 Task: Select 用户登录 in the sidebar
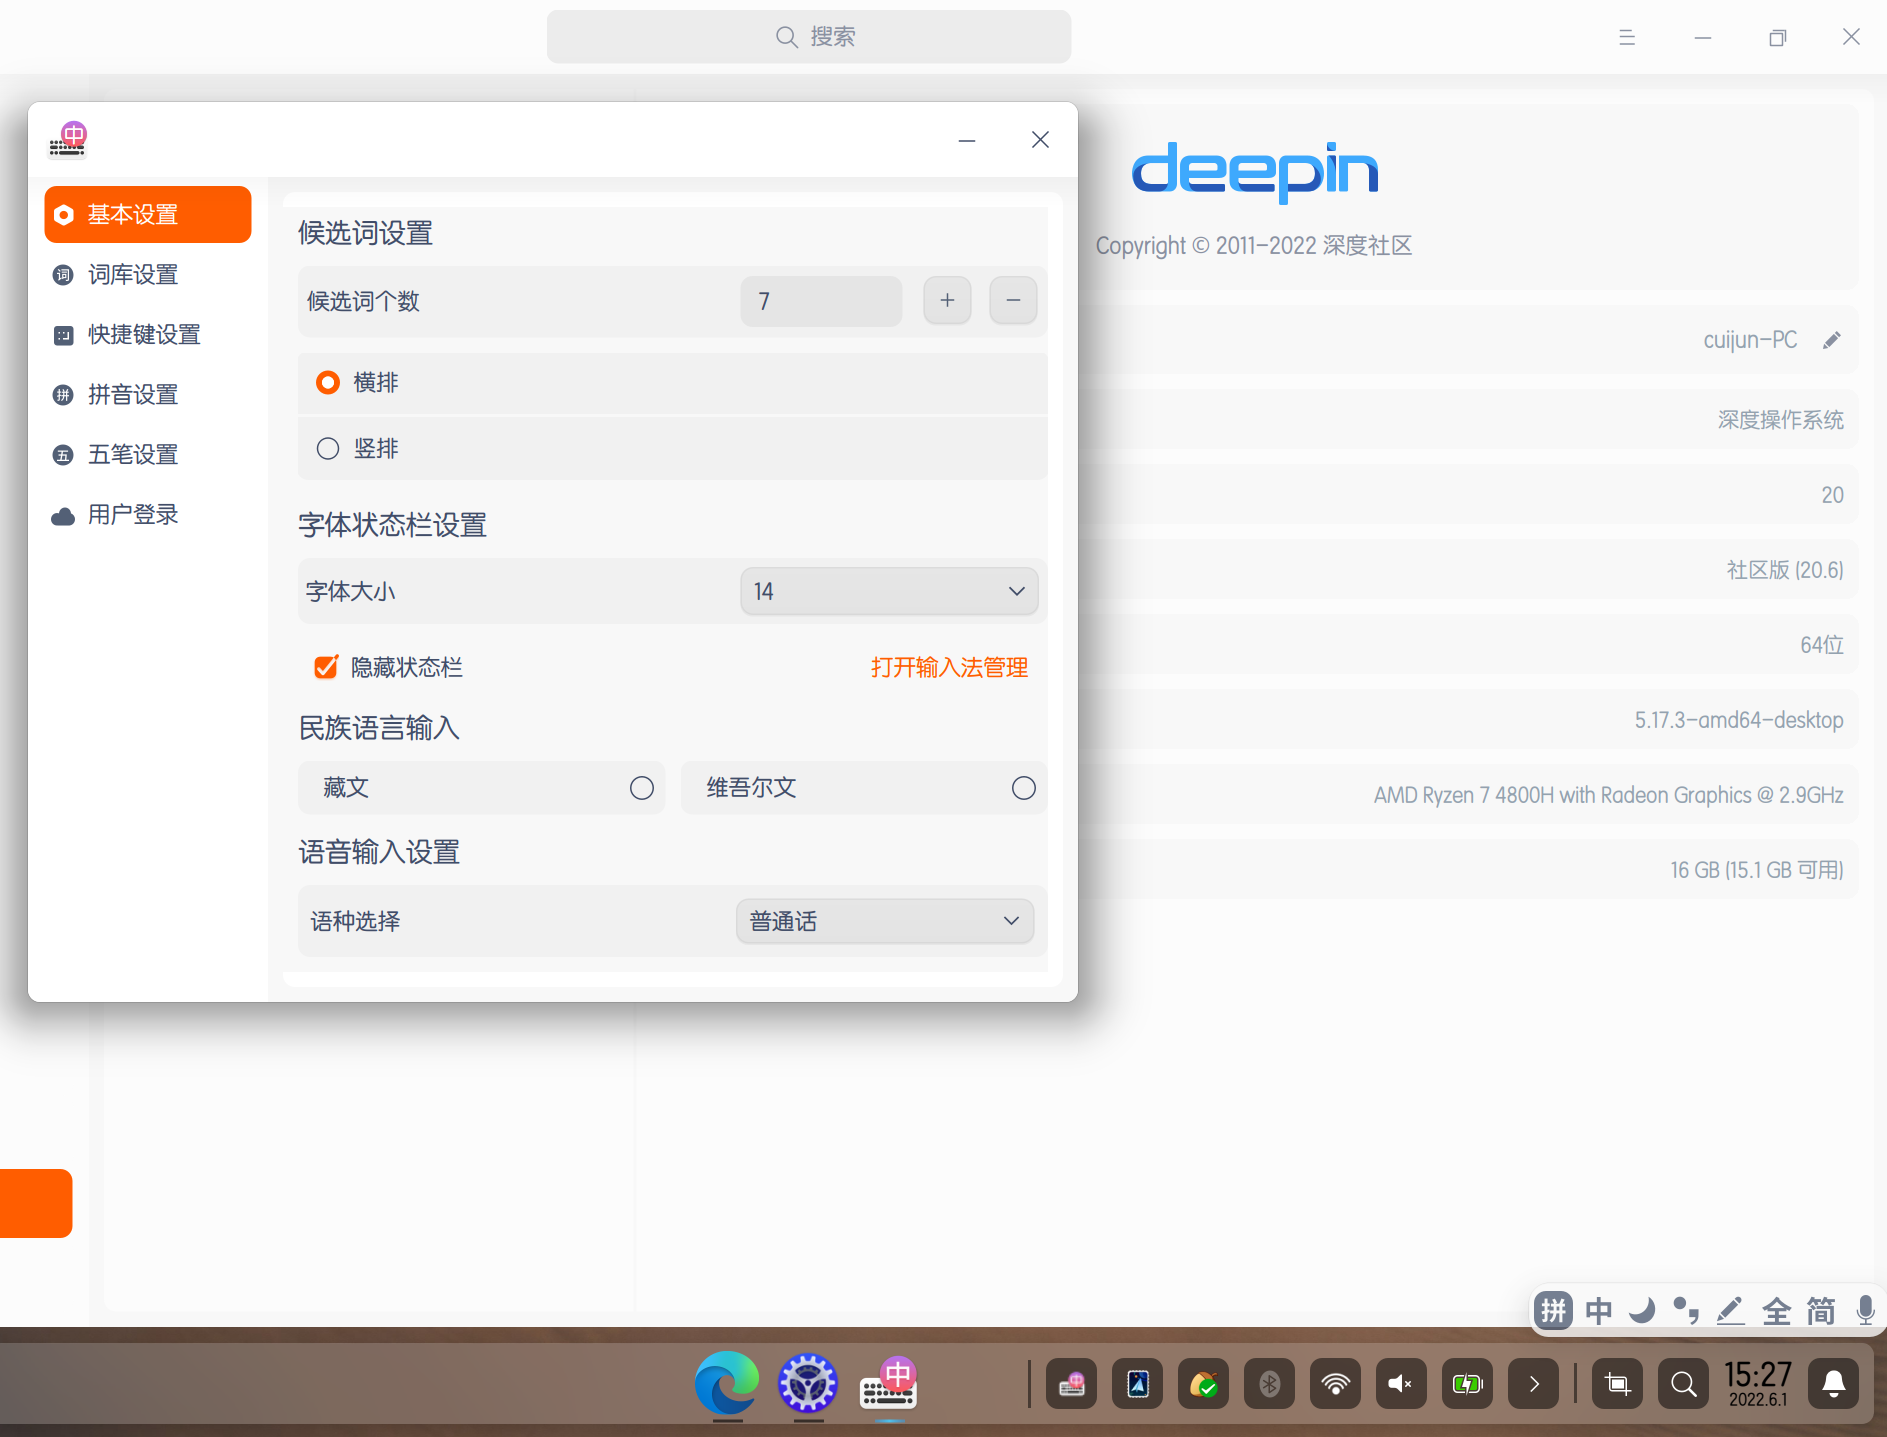[148, 514]
